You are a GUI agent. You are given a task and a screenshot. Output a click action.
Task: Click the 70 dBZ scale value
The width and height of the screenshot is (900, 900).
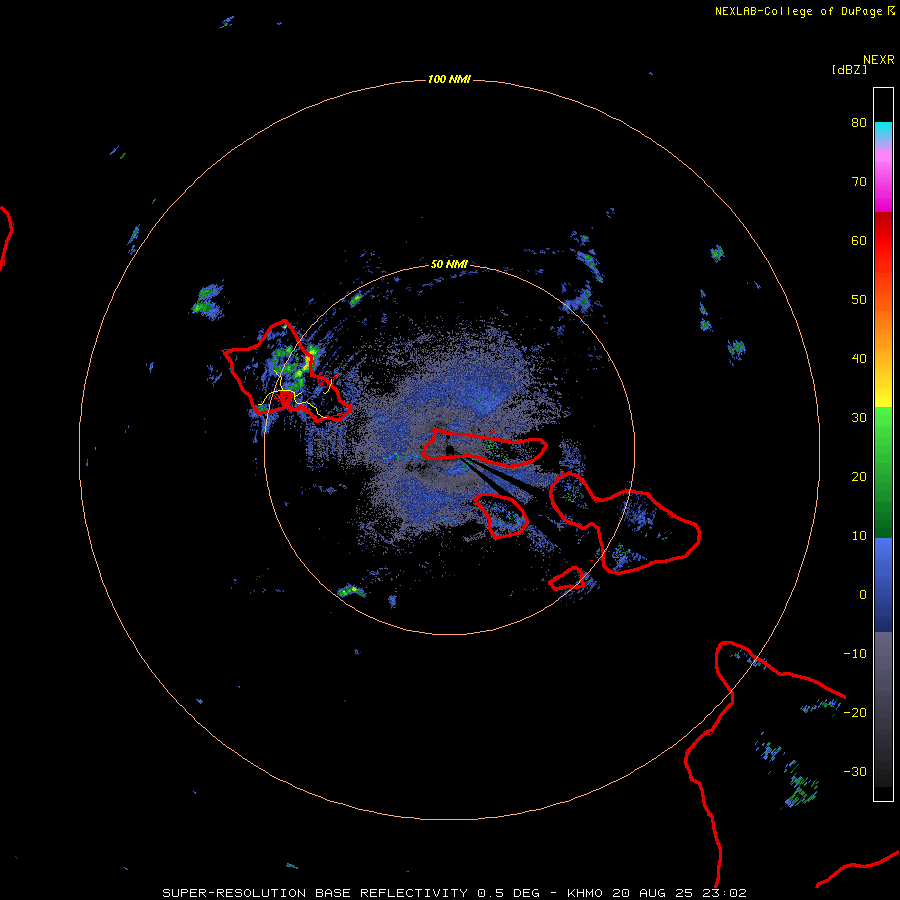click(859, 181)
